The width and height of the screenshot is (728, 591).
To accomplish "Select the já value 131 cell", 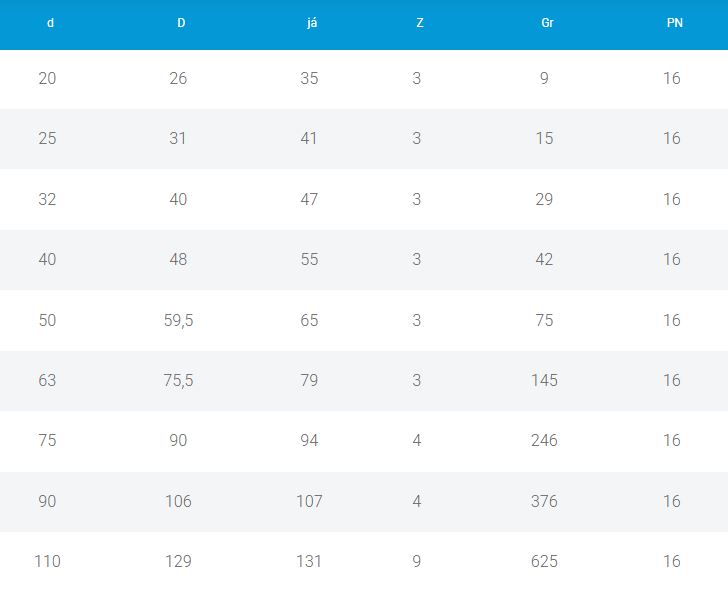I will tap(309, 561).
